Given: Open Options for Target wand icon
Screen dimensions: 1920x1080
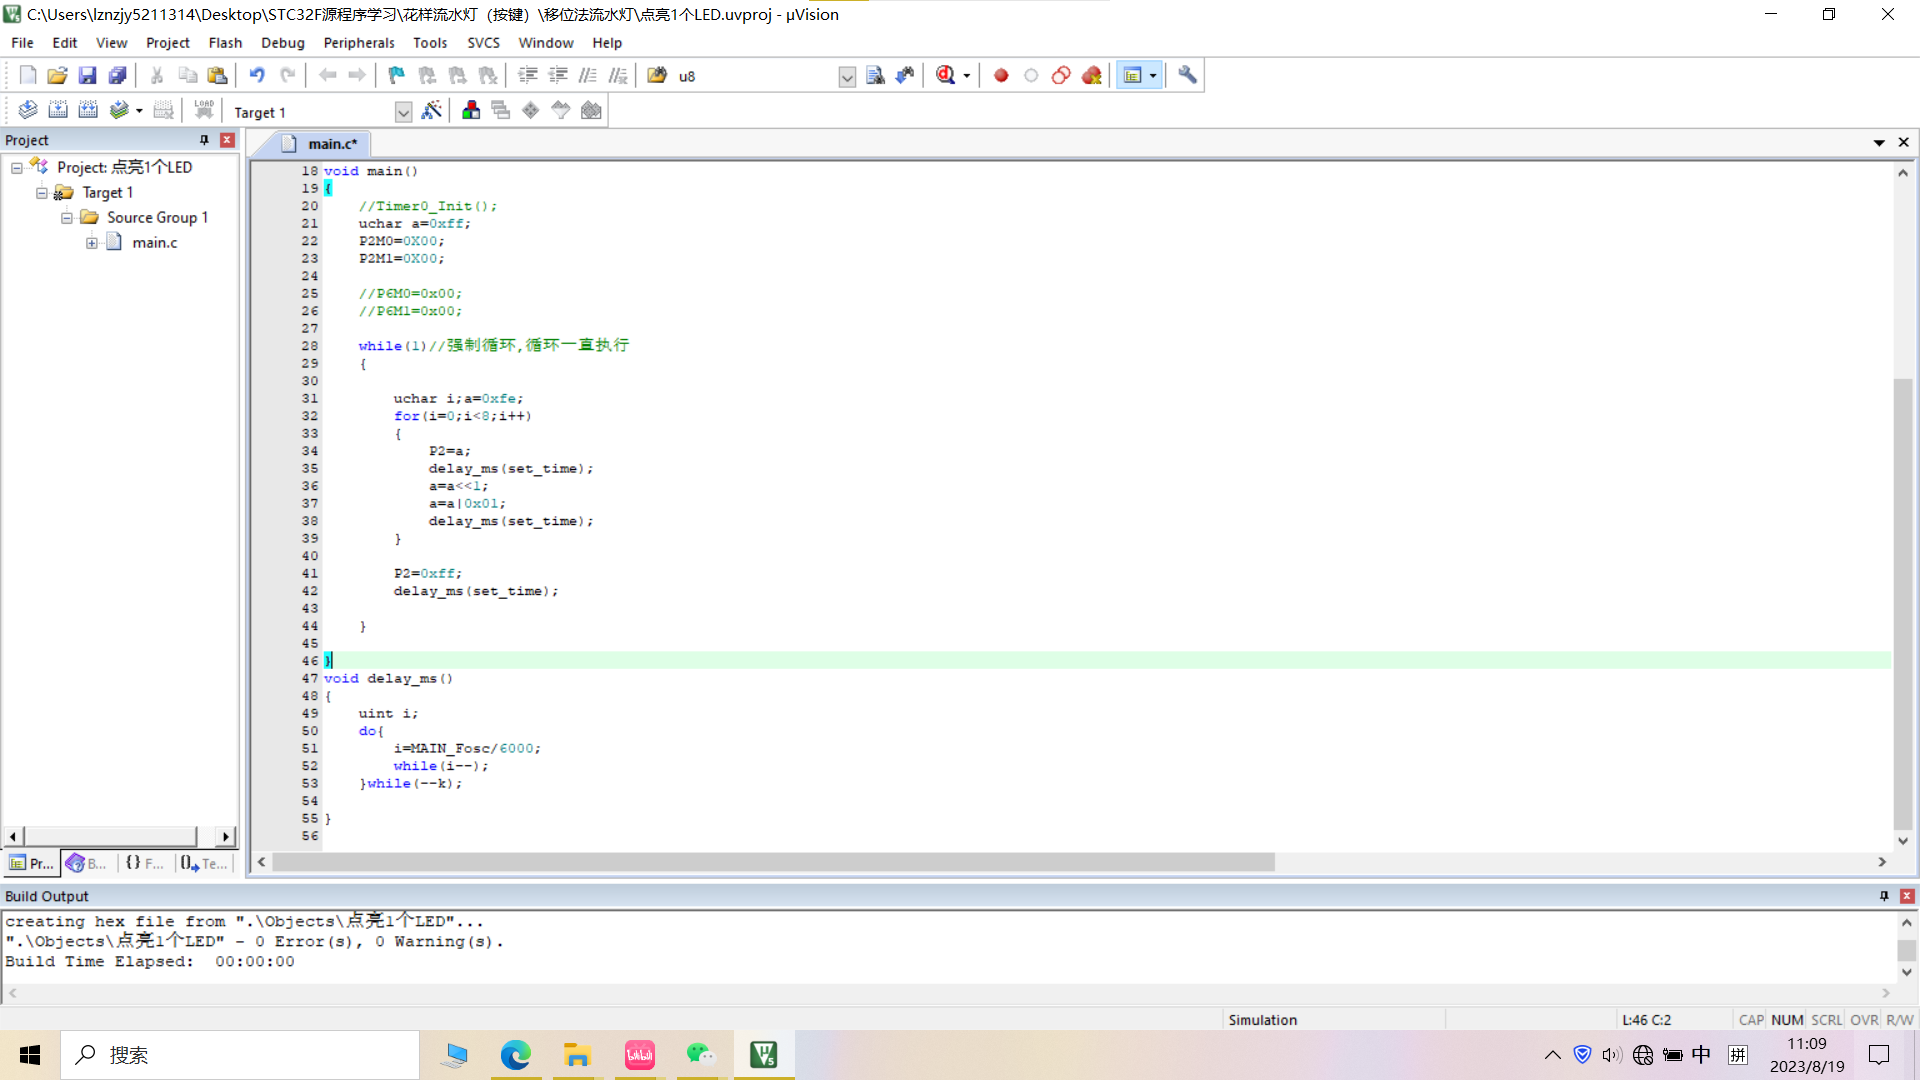Looking at the screenshot, I should pyautogui.click(x=432, y=110).
